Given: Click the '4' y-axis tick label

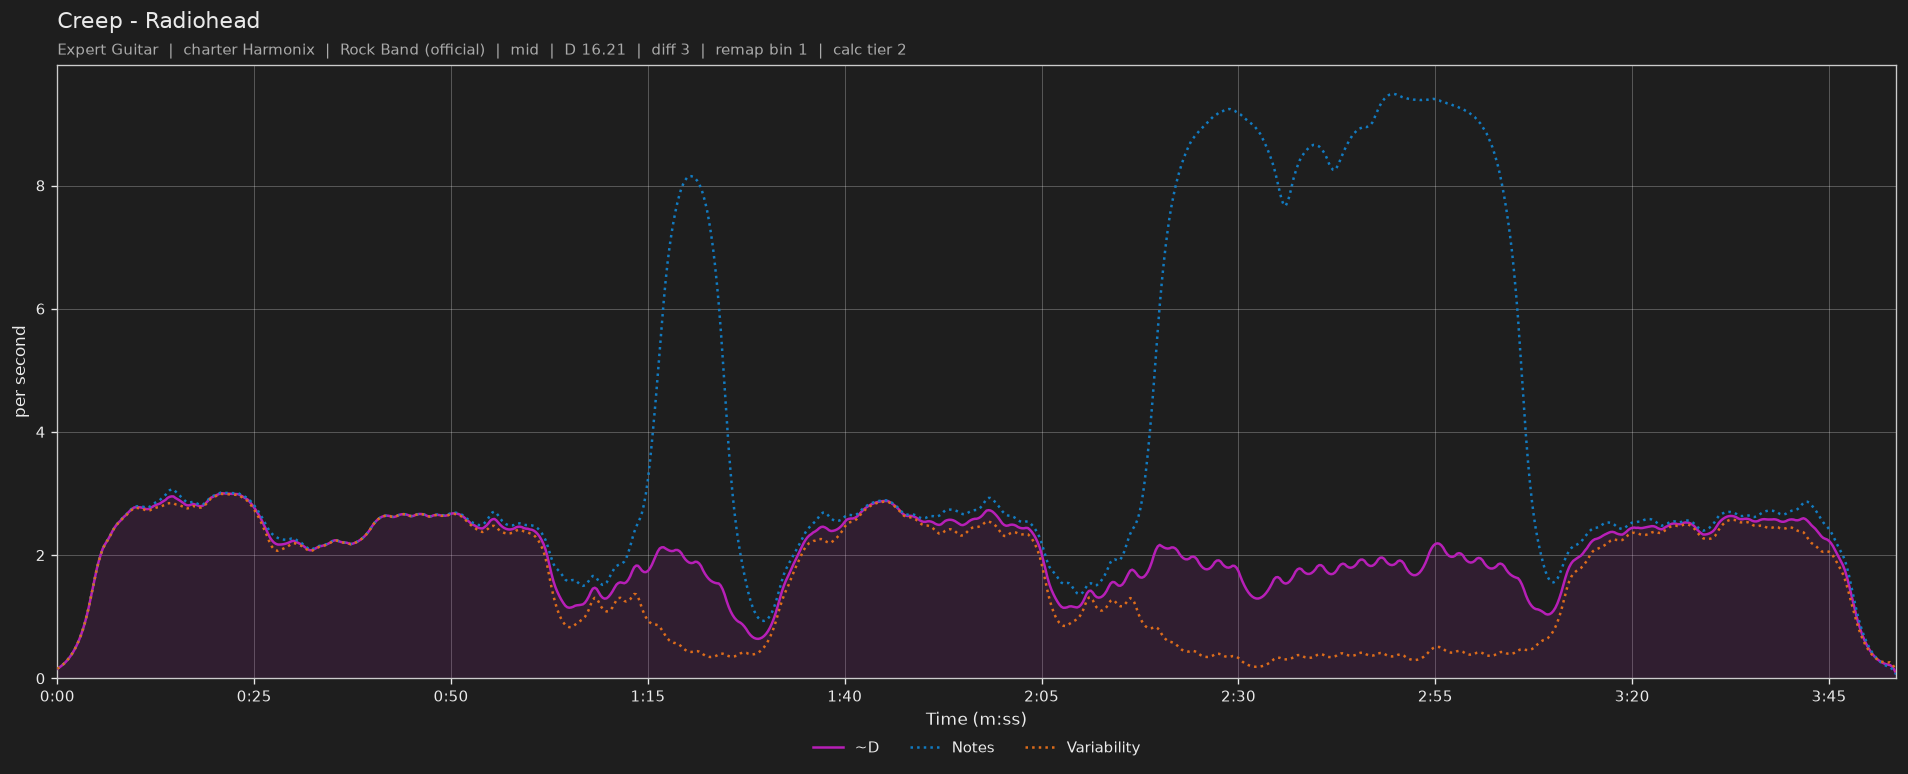Looking at the screenshot, I should tap(42, 433).
